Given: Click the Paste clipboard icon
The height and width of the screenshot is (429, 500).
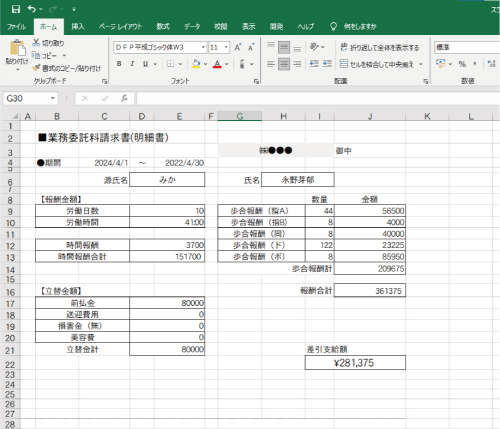Looking at the screenshot, I should 17,48.
